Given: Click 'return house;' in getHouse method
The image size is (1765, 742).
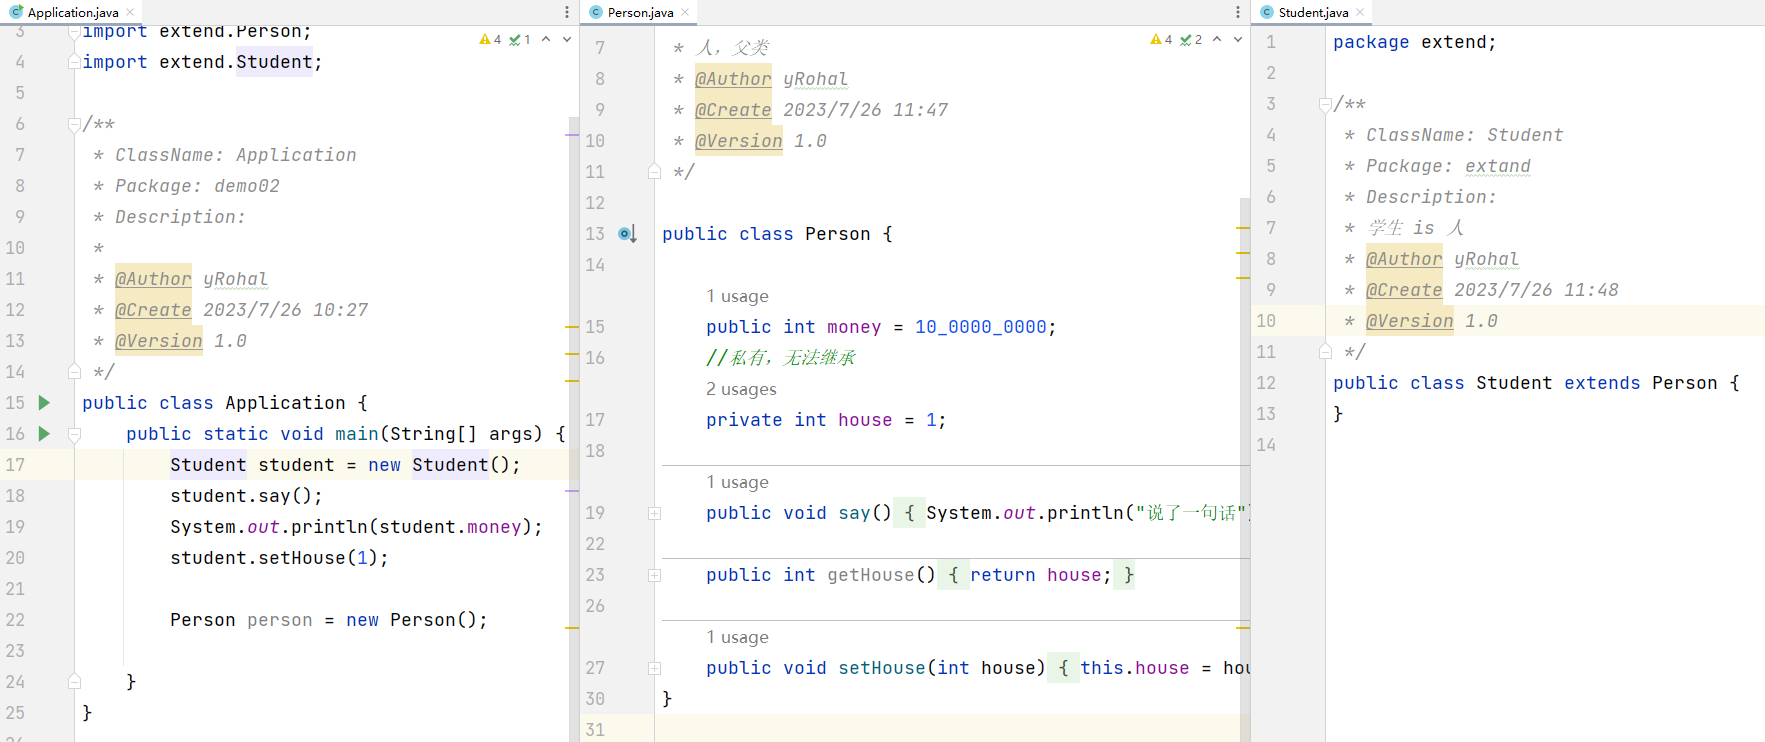Looking at the screenshot, I should [1040, 575].
